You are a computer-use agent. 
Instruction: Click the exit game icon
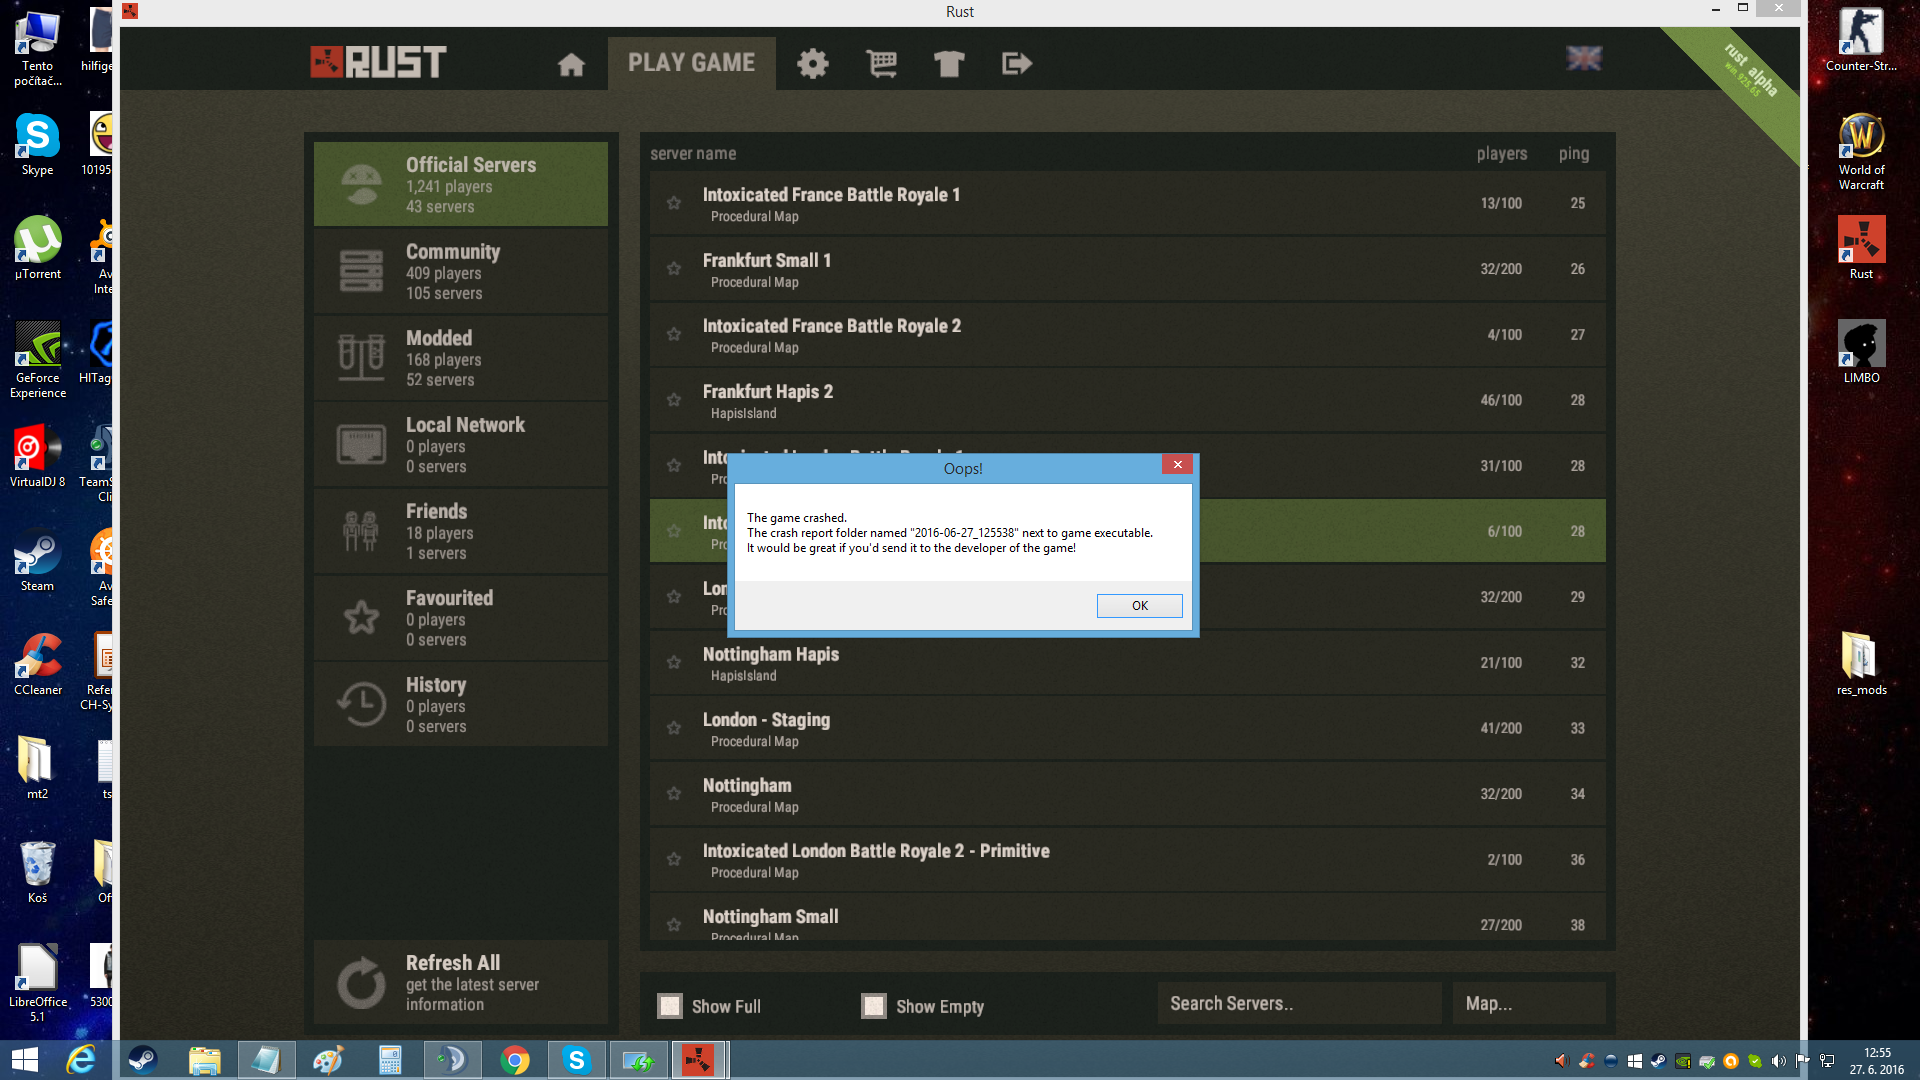pos(1016,64)
